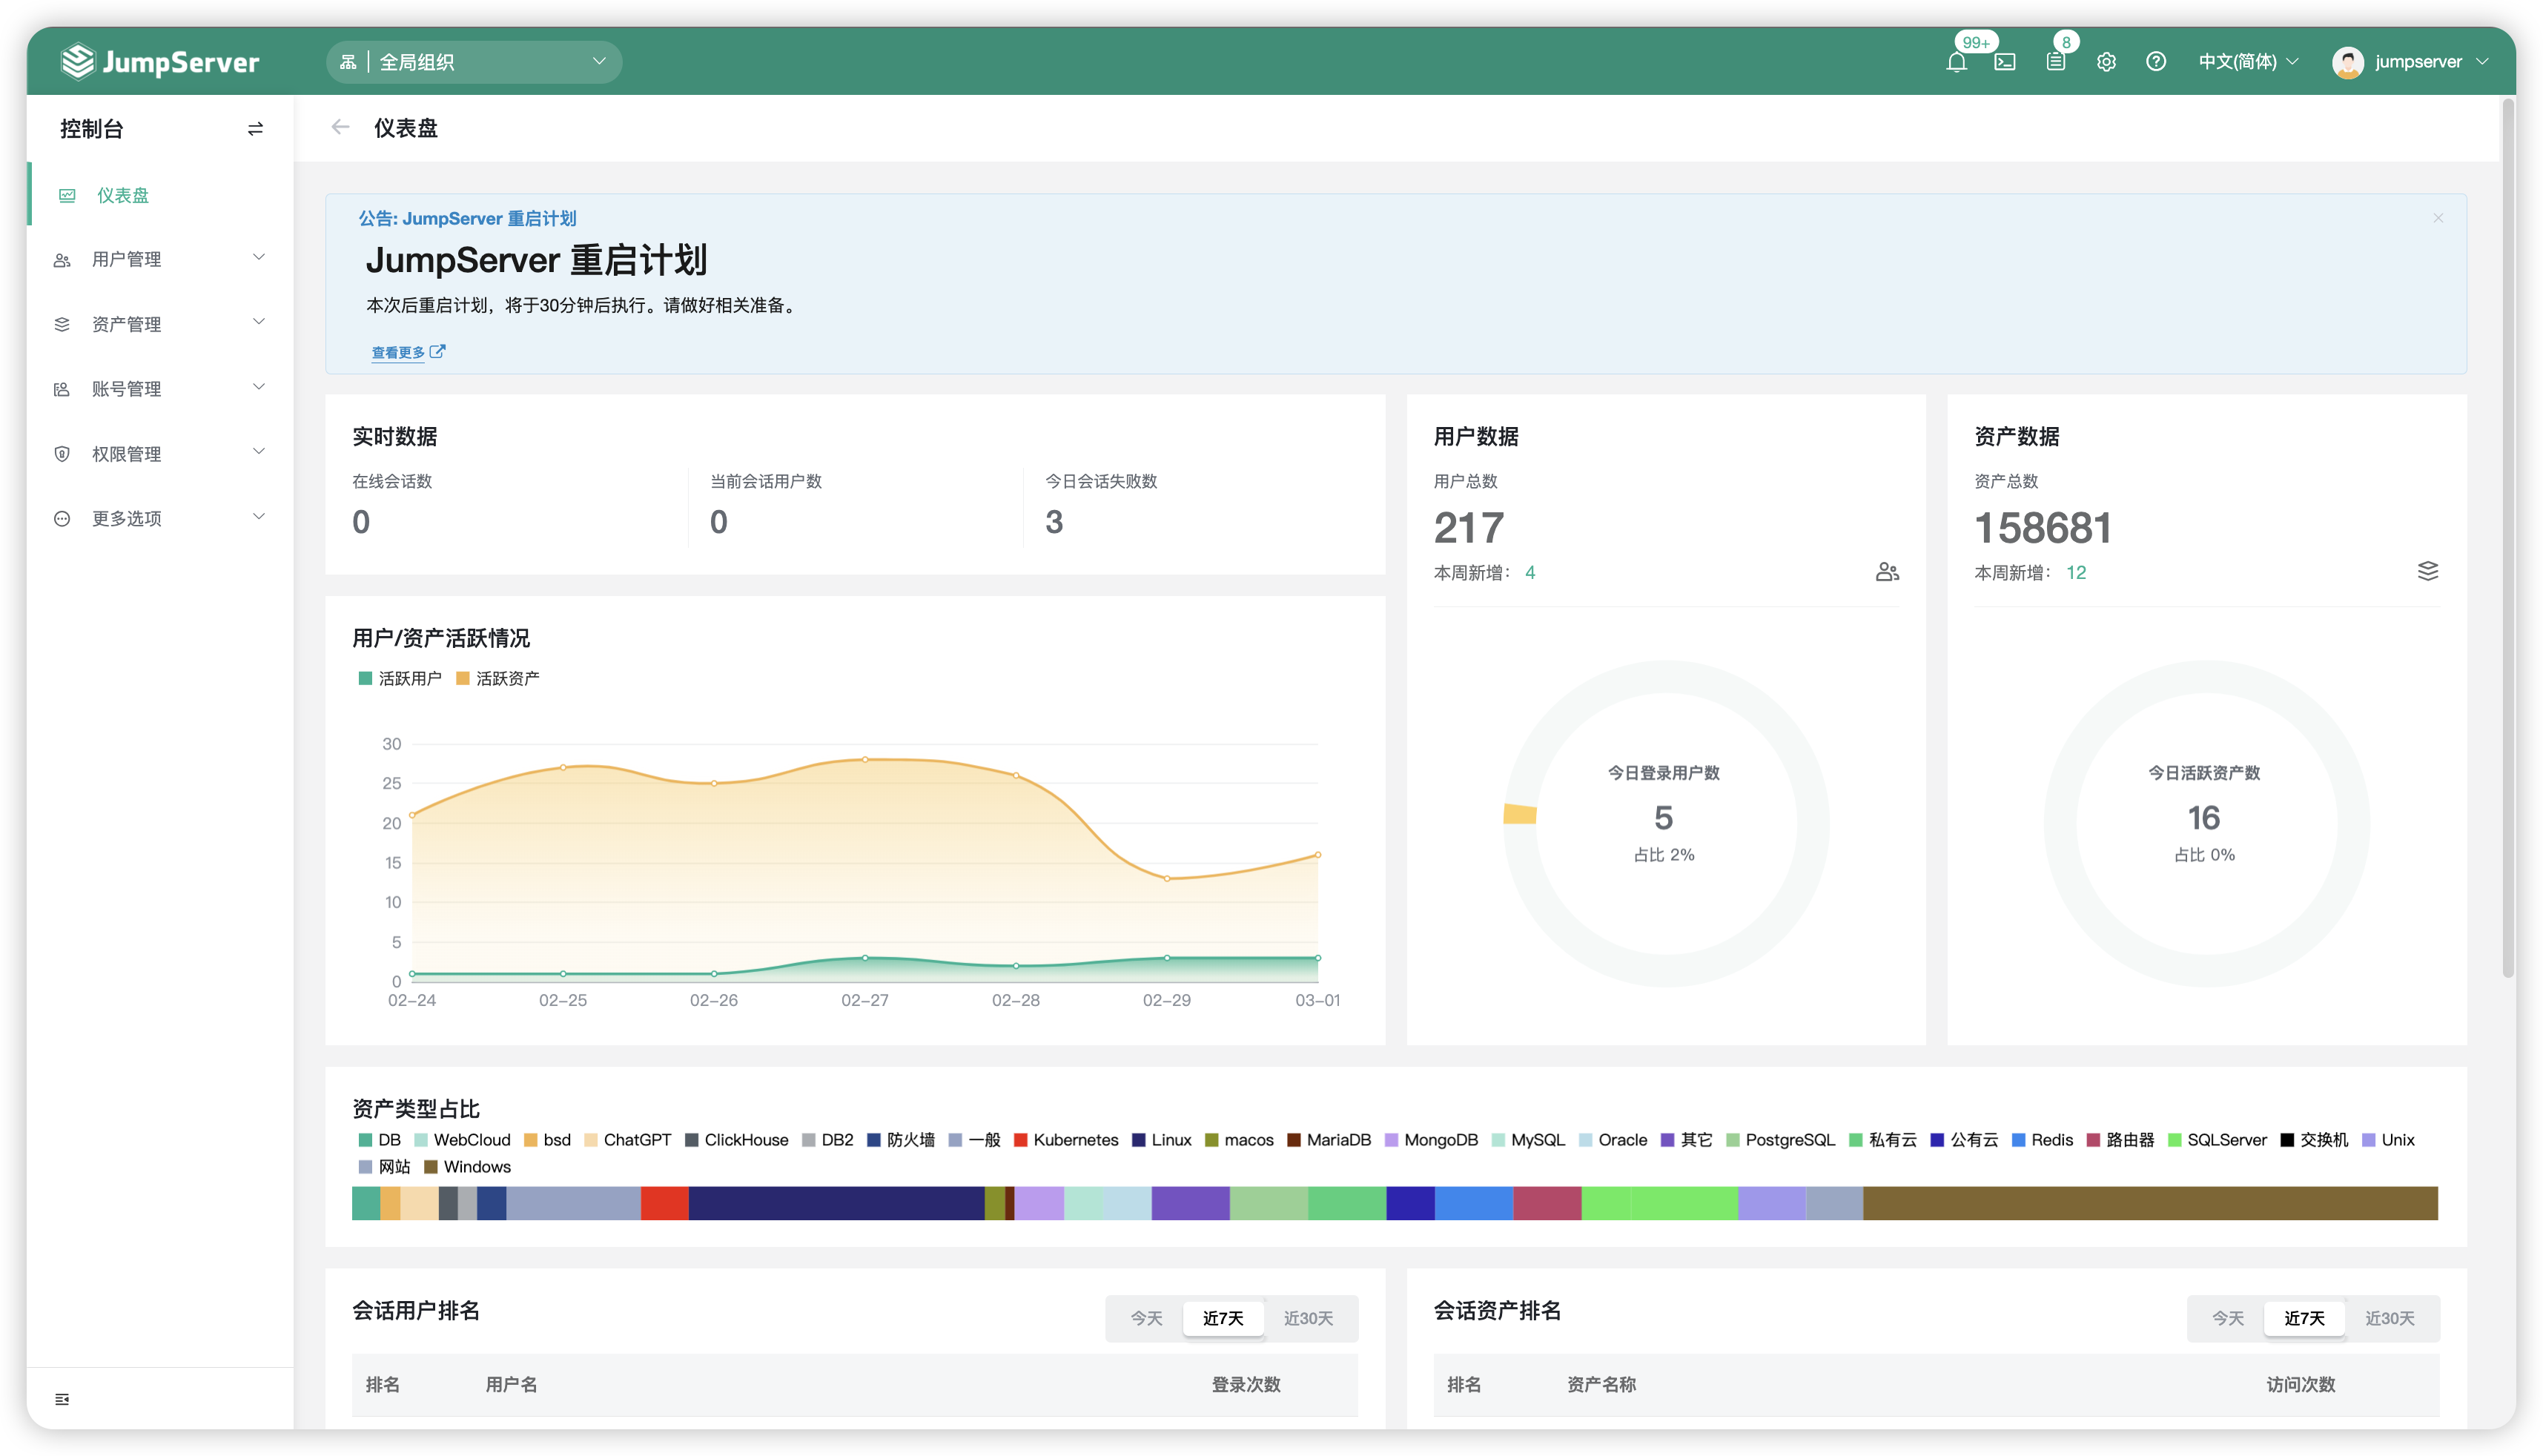
Task: Go back using the arrow icon
Action: 340,127
